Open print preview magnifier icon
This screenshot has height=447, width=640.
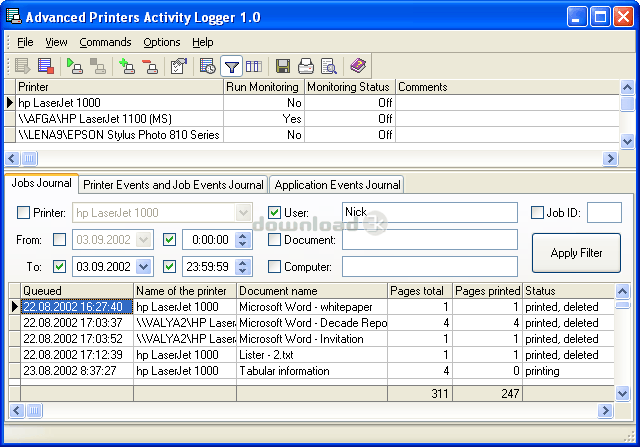pos(329,66)
